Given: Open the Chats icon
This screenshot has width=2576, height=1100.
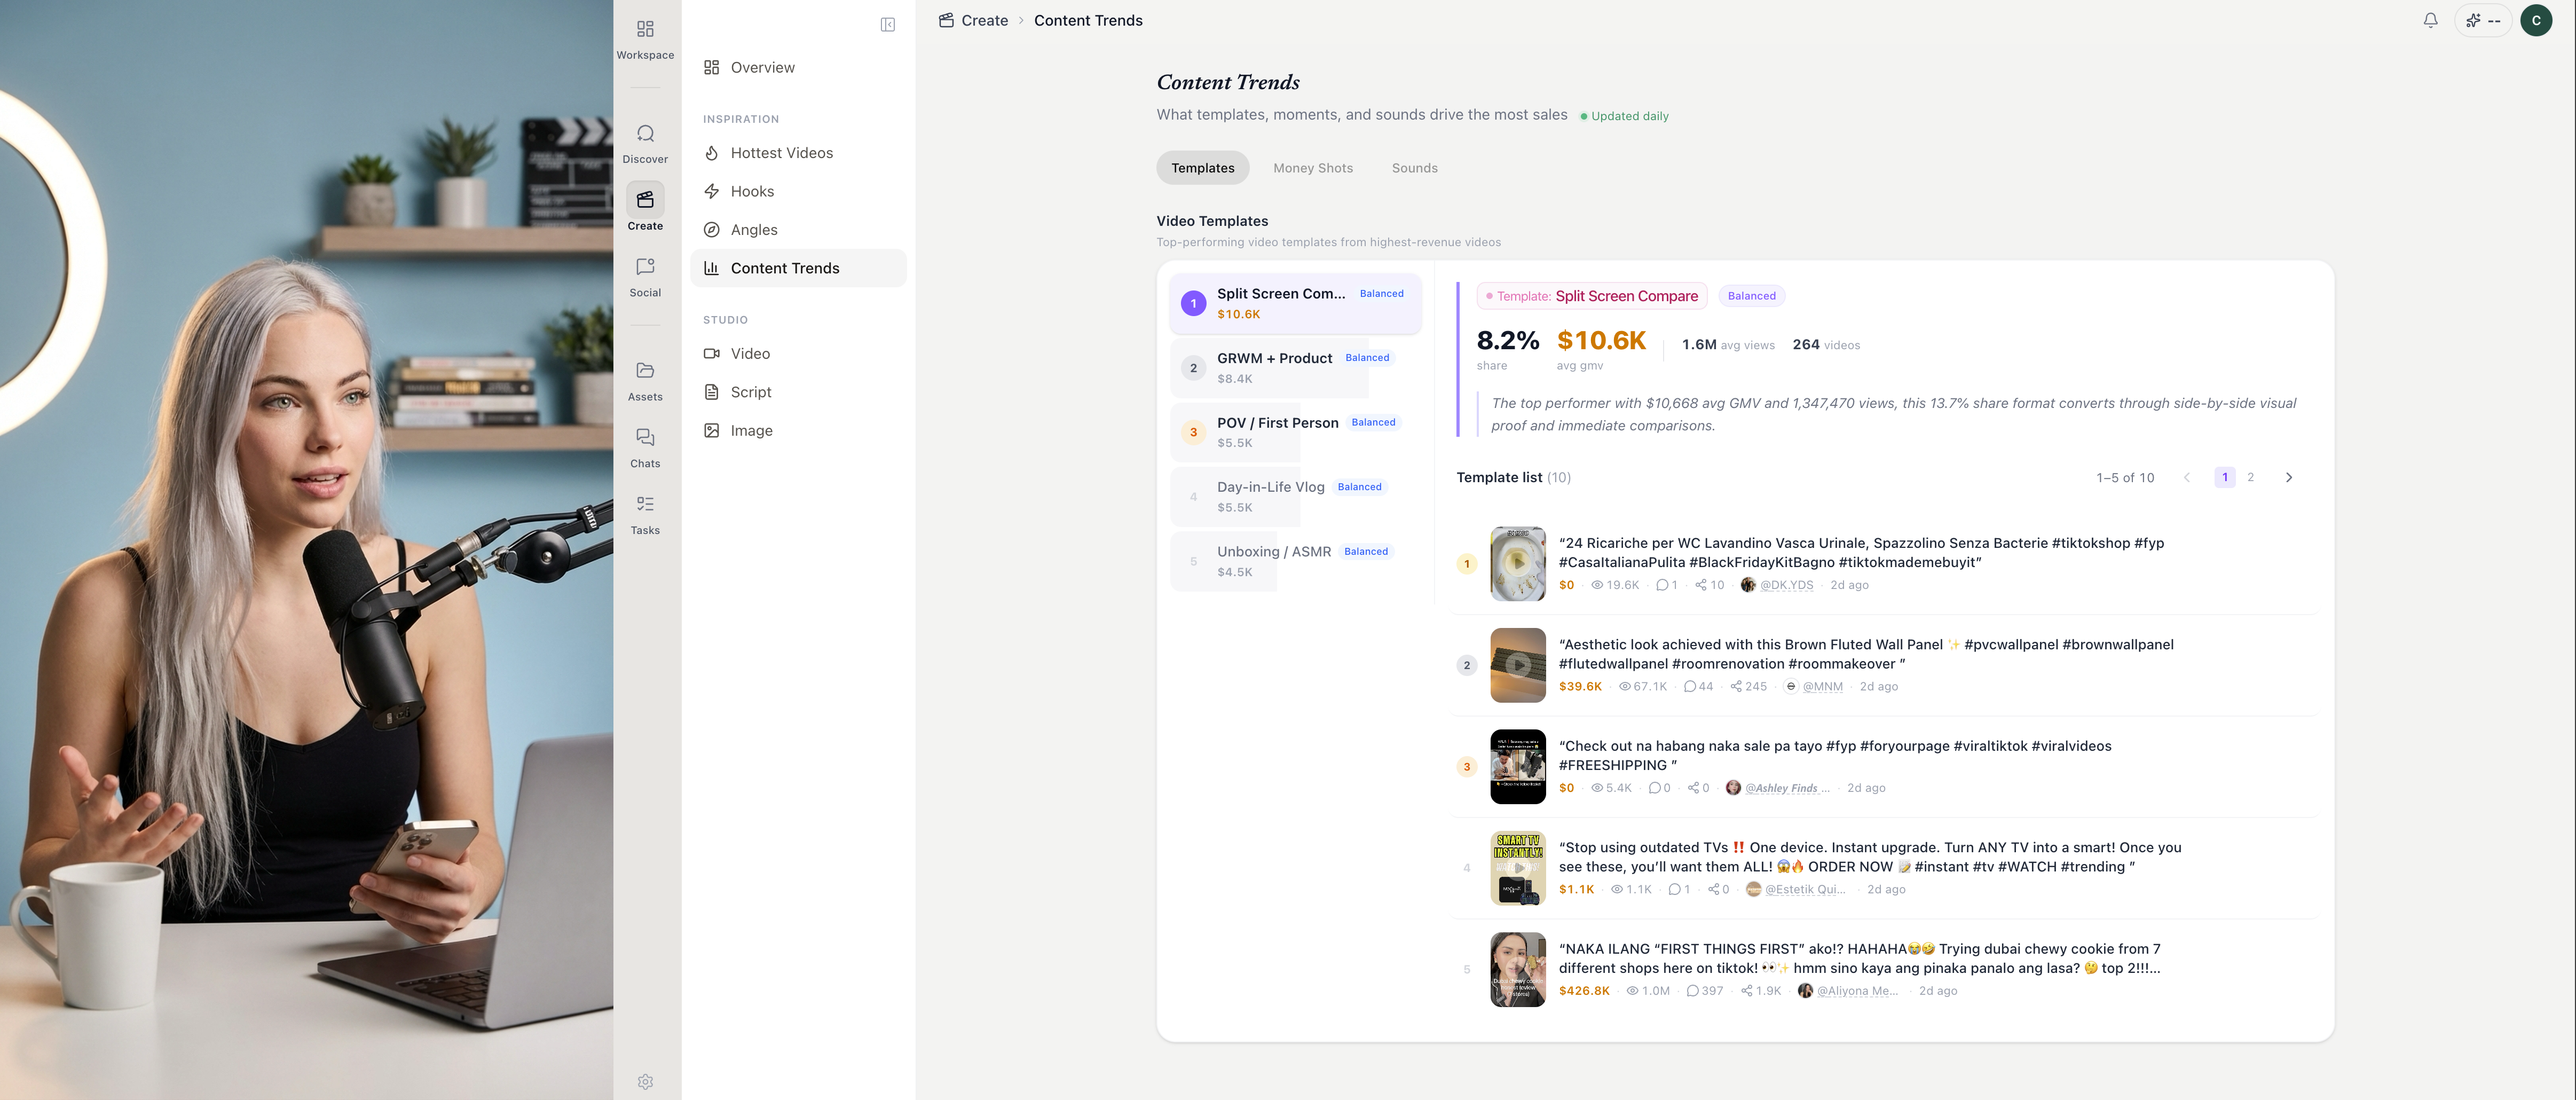Looking at the screenshot, I should [x=645, y=438].
